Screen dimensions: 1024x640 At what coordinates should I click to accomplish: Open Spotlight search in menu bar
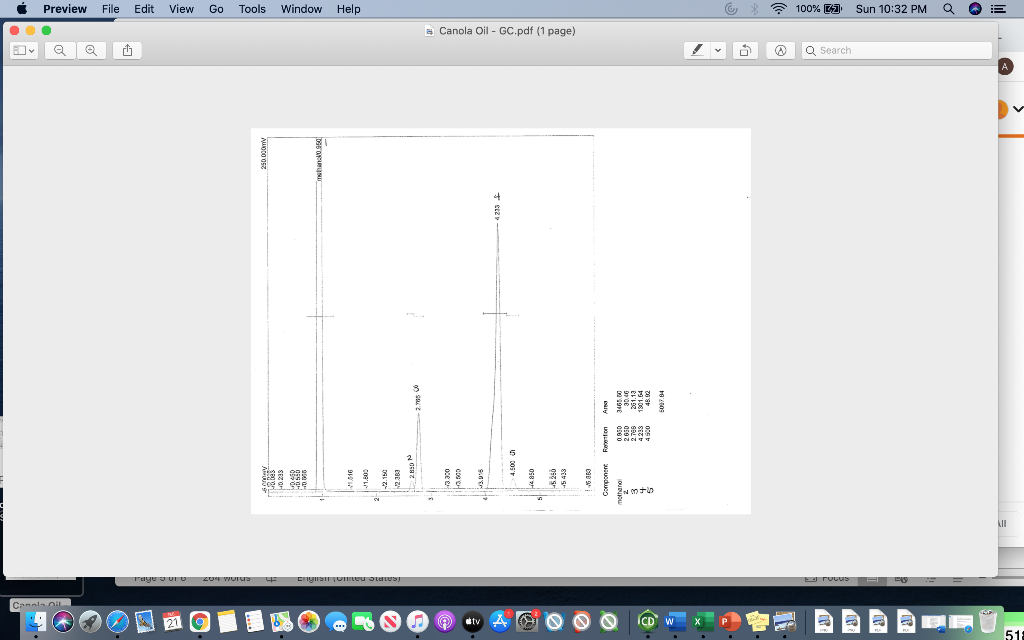click(x=949, y=8)
